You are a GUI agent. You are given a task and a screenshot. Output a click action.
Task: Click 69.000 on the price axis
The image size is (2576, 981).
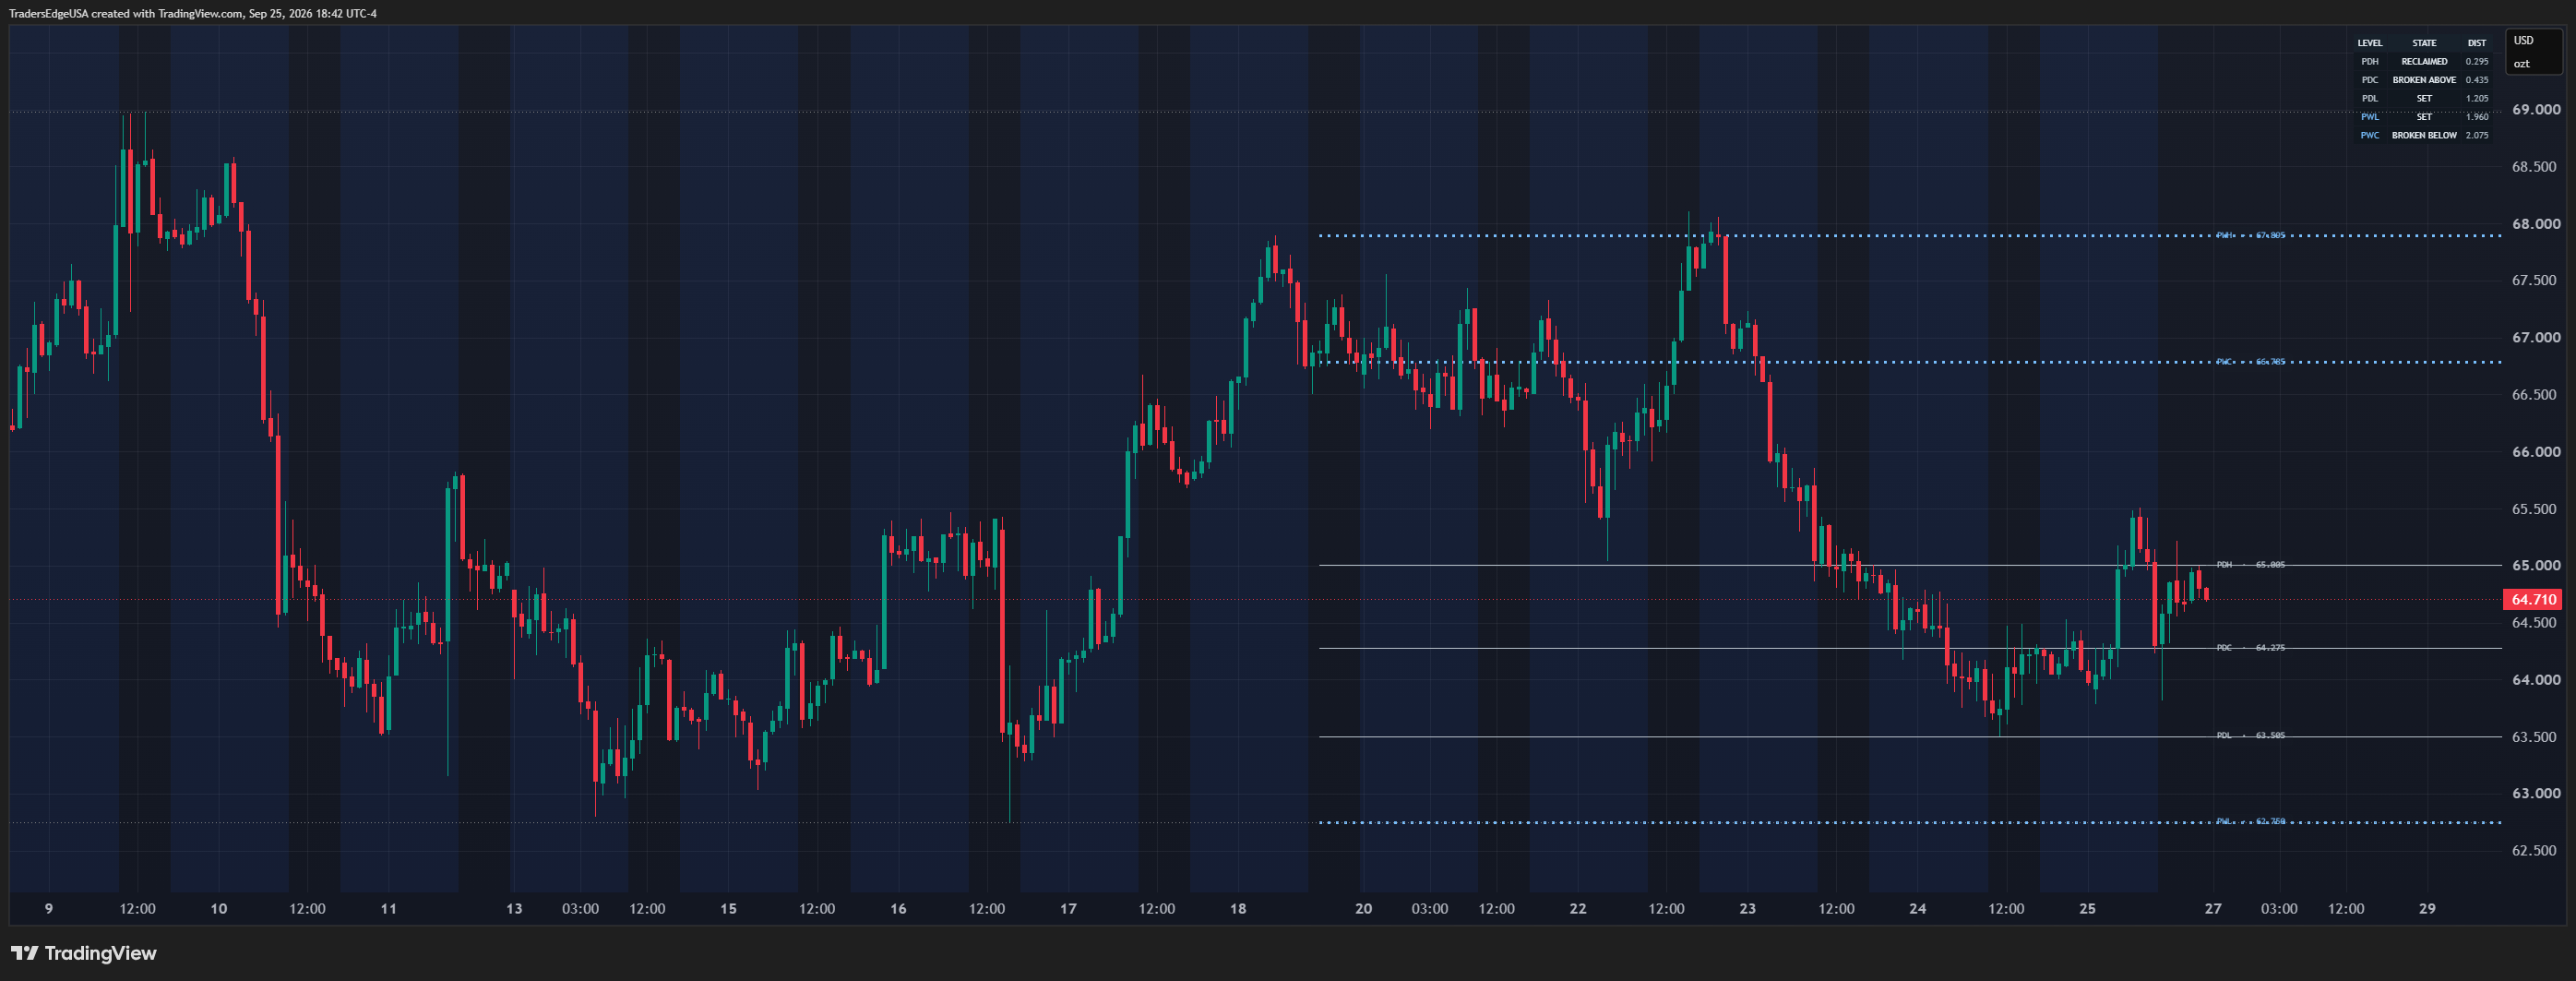click(x=2536, y=110)
